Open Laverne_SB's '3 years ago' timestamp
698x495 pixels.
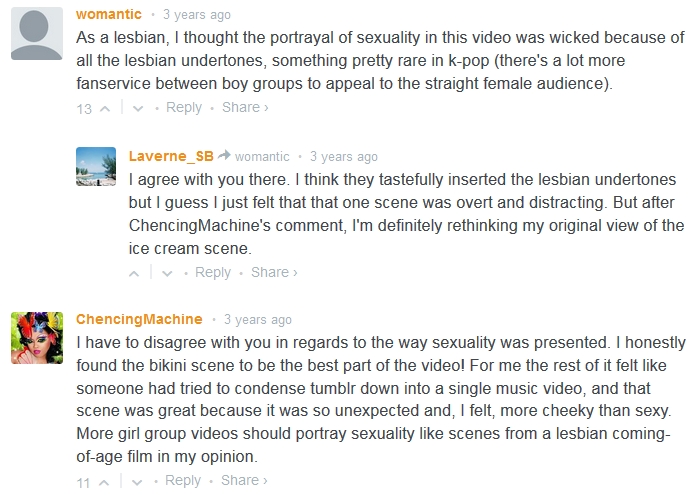344,157
